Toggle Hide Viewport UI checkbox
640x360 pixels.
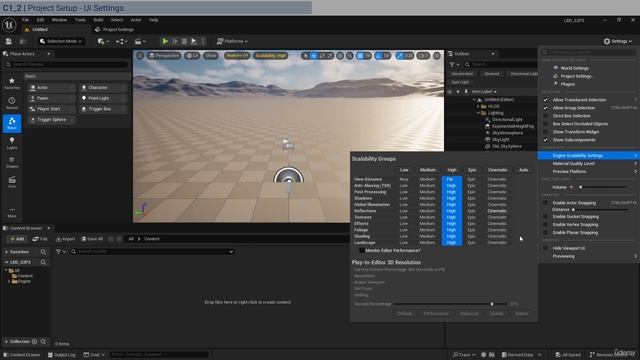pyautogui.click(x=545, y=248)
